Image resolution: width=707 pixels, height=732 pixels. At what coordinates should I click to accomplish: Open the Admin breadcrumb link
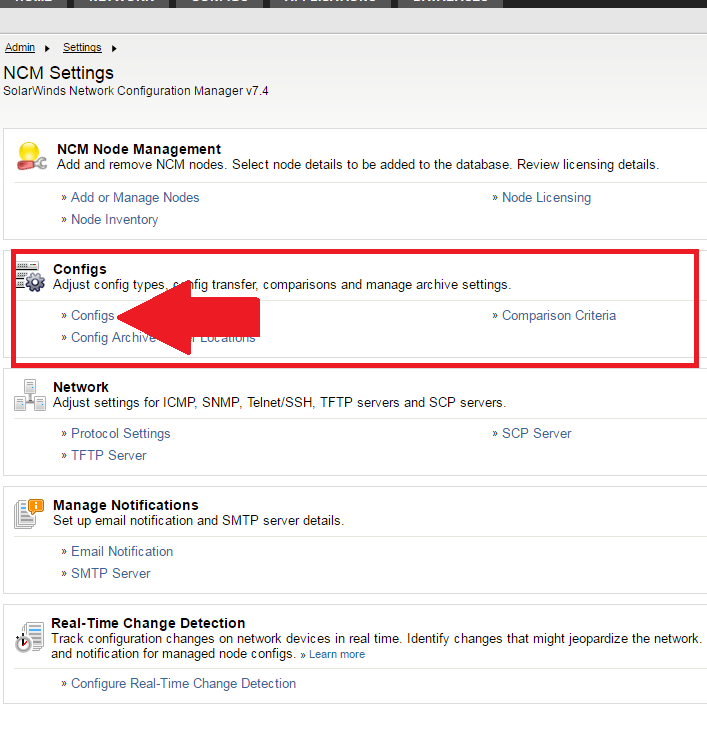pos(20,47)
